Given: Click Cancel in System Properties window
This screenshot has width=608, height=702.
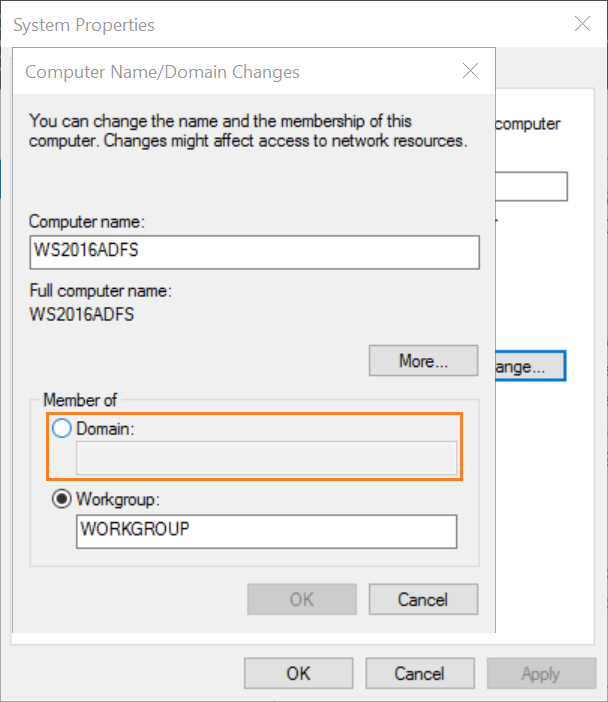Looking at the screenshot, I should 420,673.
